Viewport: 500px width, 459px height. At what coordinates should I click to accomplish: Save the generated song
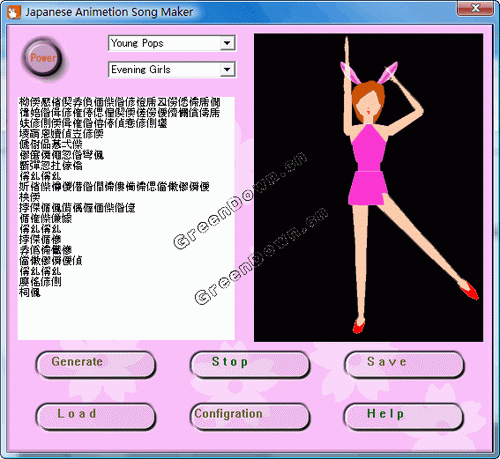404,365
